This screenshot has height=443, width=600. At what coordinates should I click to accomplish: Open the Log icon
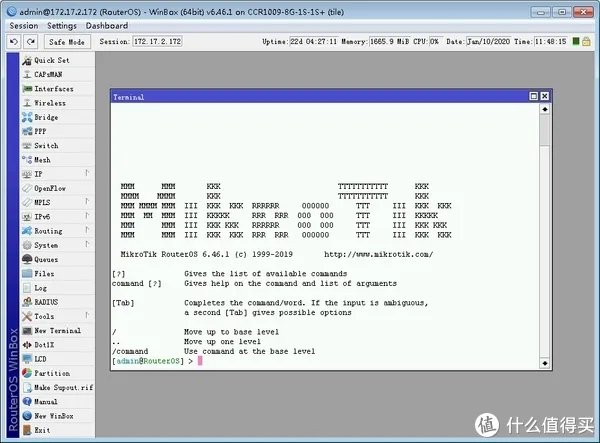[27, 288]
